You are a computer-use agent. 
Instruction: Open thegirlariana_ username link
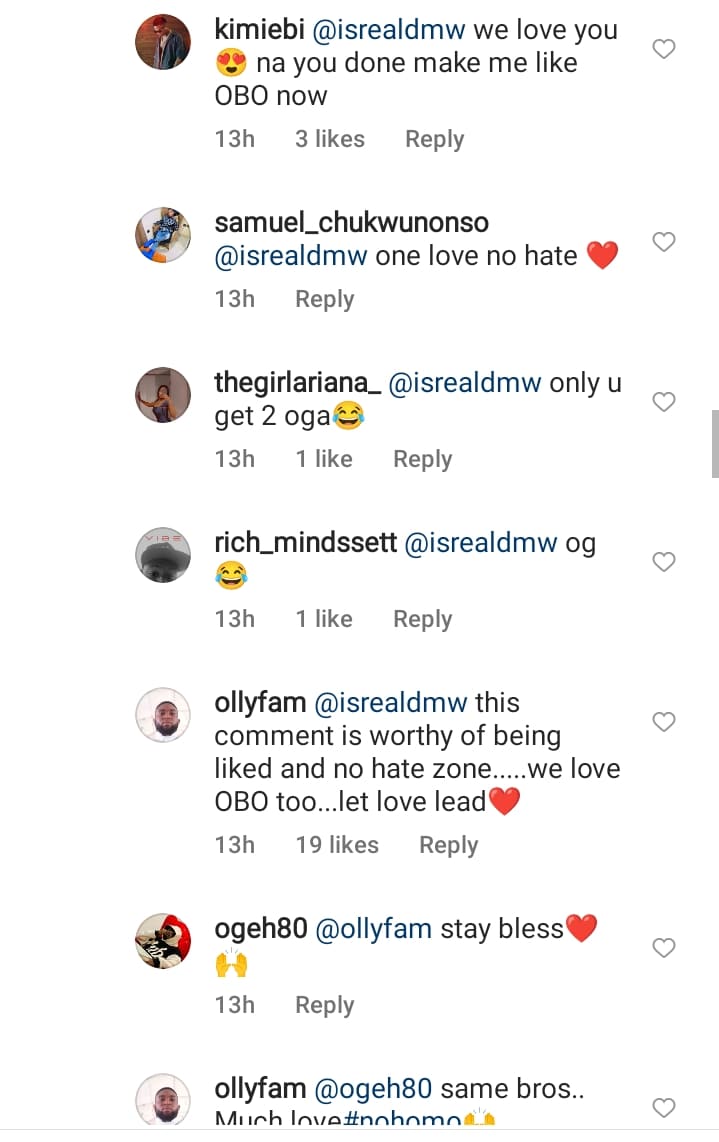297,383
